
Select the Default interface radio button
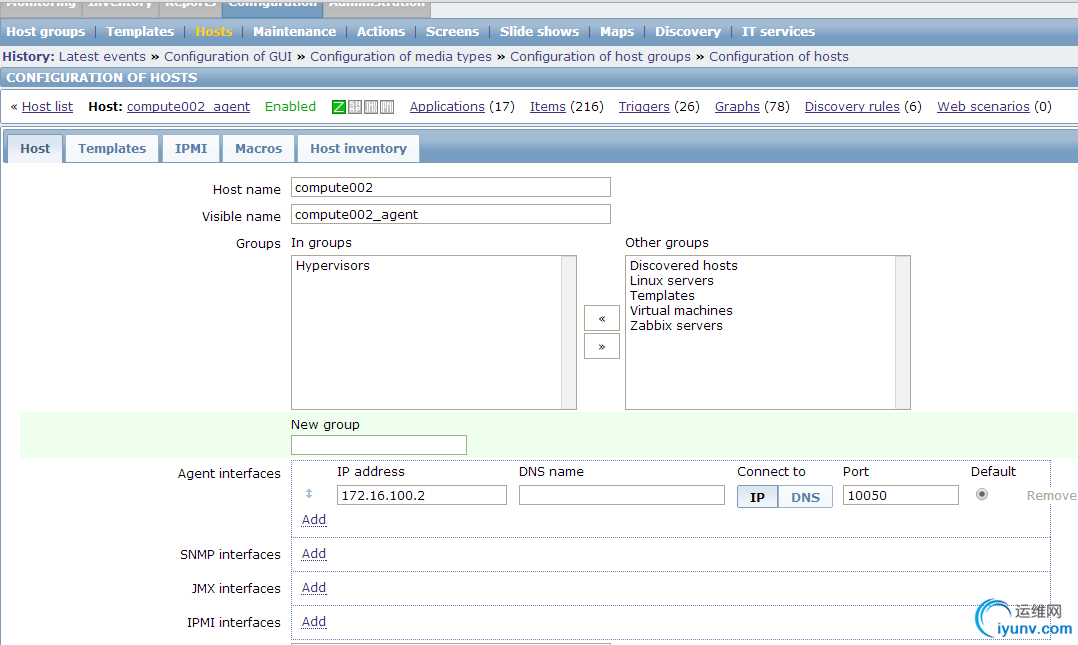982,494
